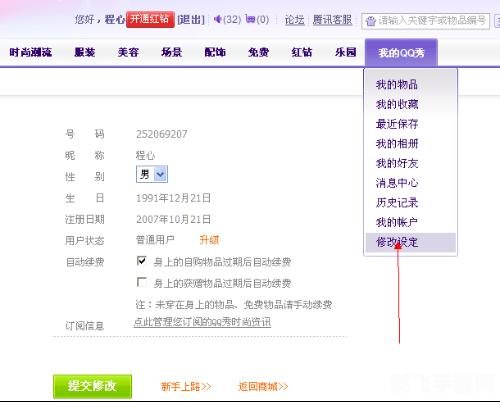This screenshot has height=402, width=500.
Task: Select 我的帐户 menu item
Action: (x=397, y=222)
